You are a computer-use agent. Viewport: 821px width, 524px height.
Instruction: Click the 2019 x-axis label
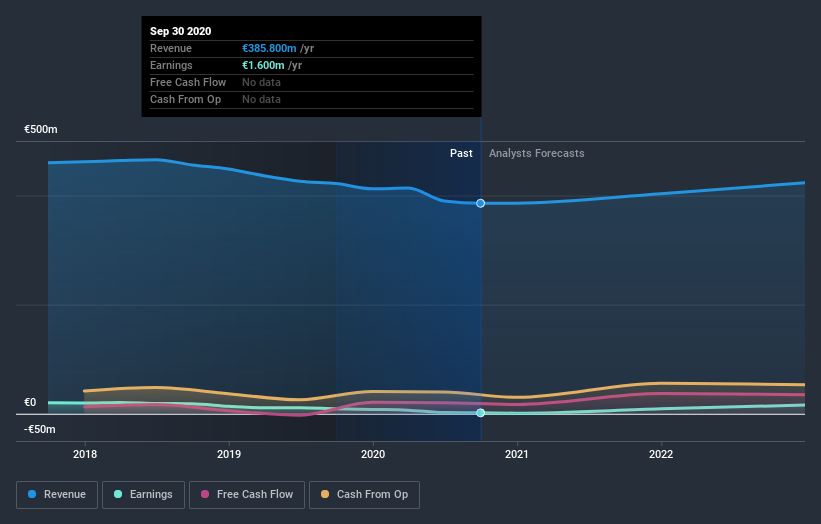[x=229, y=454]
